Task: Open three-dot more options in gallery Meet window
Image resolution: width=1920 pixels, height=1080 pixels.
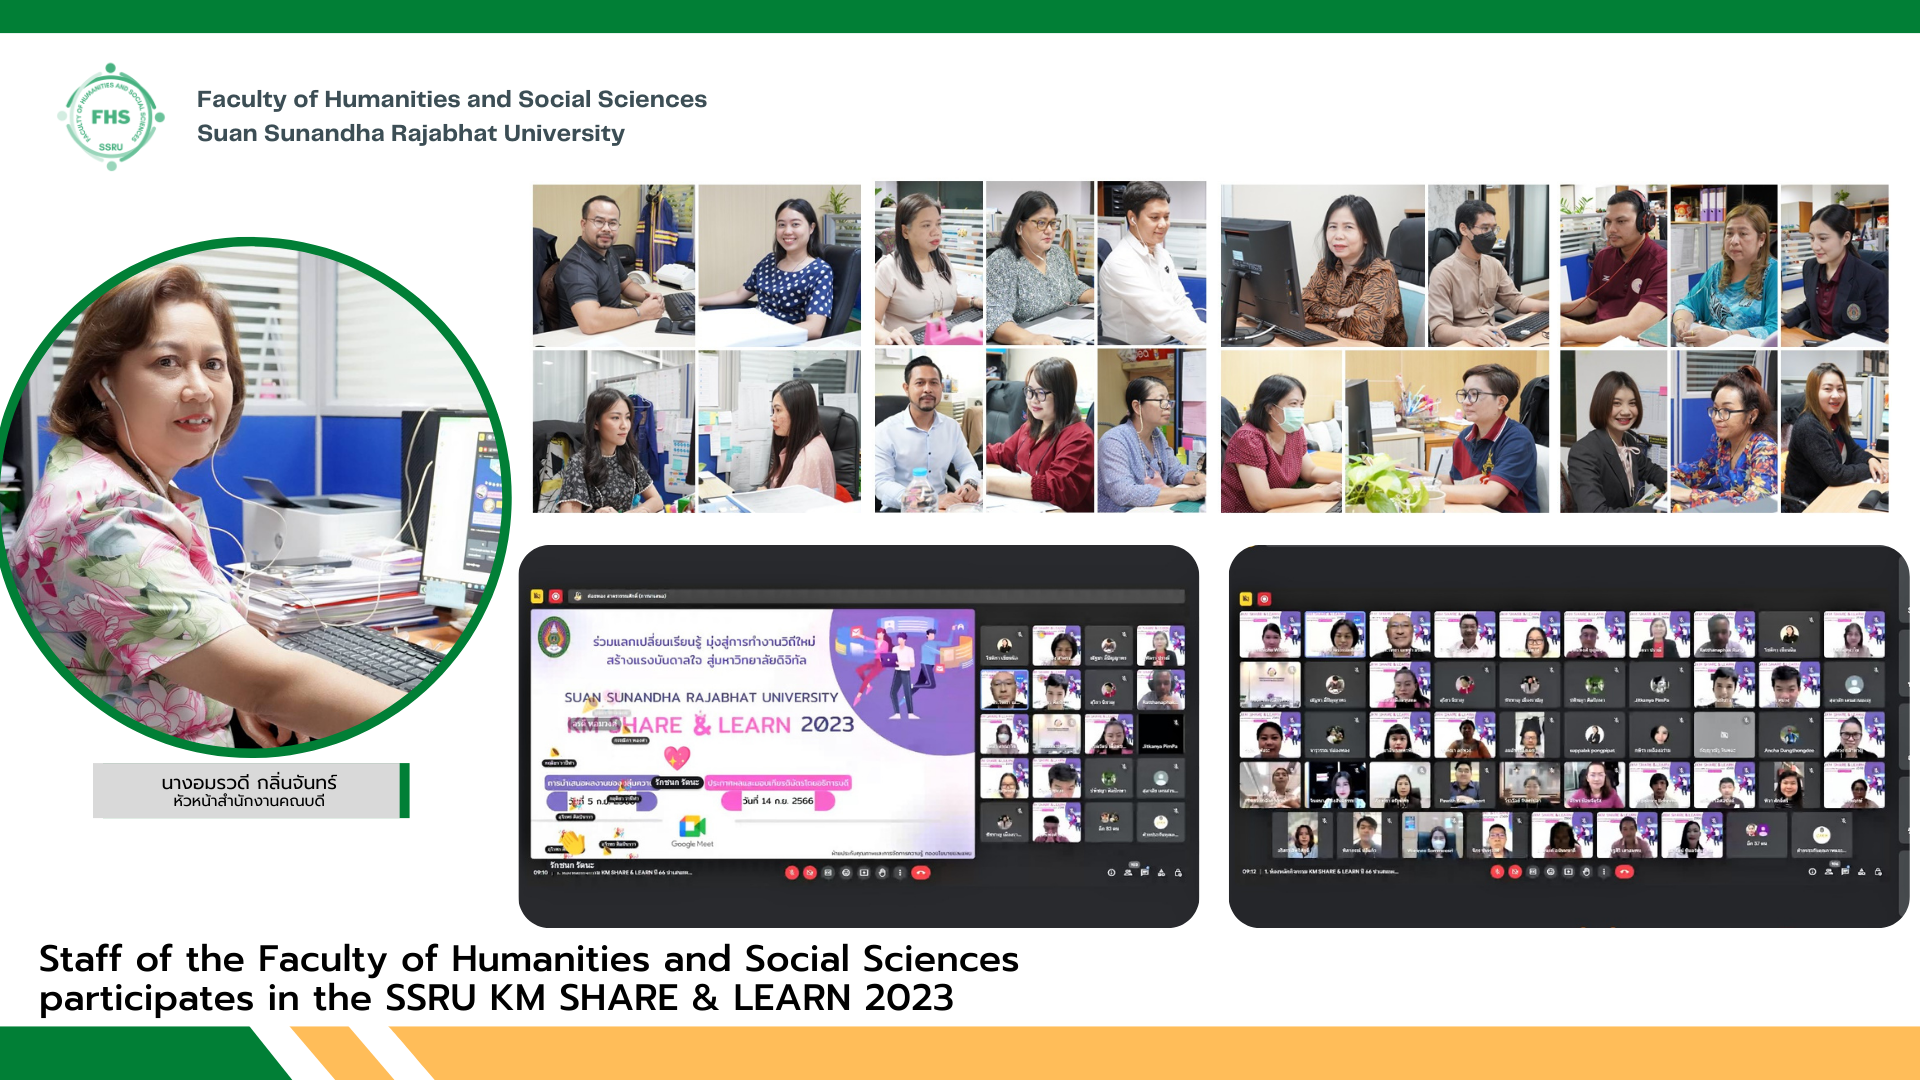Action: pos(1604,872)
